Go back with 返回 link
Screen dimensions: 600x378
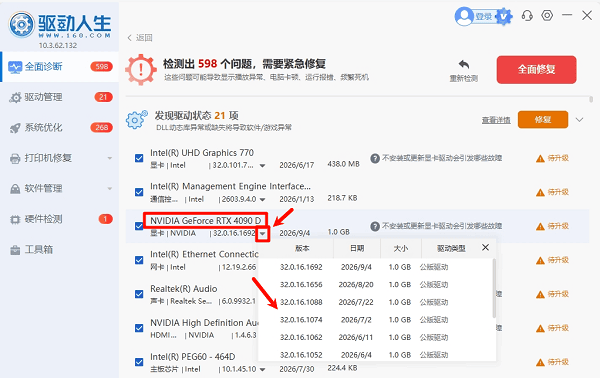click(x=140, y=37)
